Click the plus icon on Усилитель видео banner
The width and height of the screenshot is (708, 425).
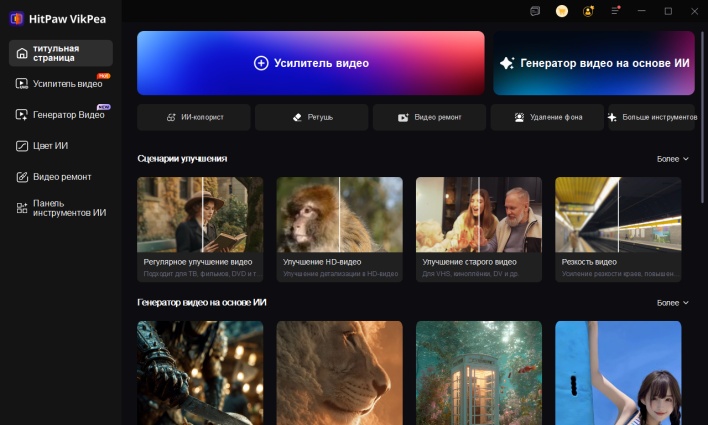261,63
